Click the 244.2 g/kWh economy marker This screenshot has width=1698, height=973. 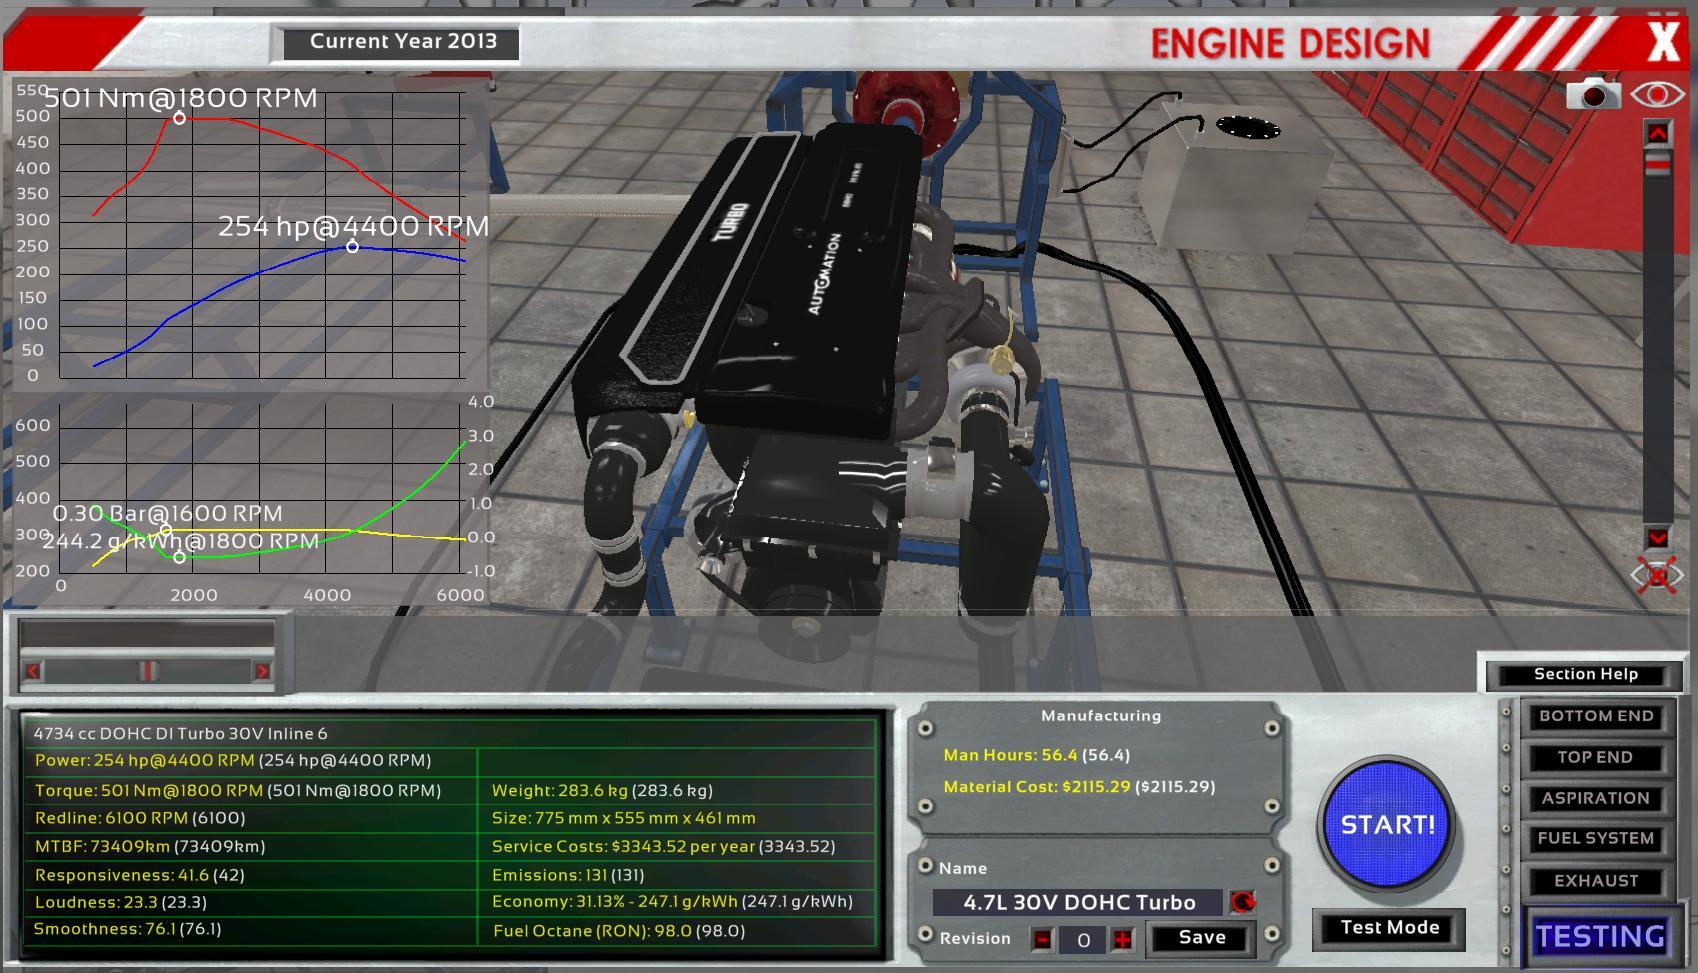[179, 557]
